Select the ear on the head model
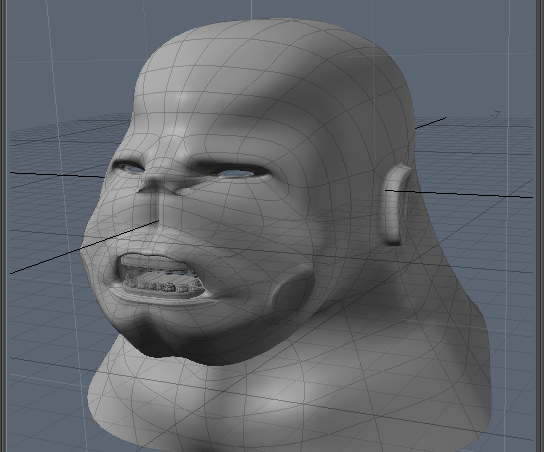Image resolution: width=544 pixels, height=452 pixels. (396, 206)
